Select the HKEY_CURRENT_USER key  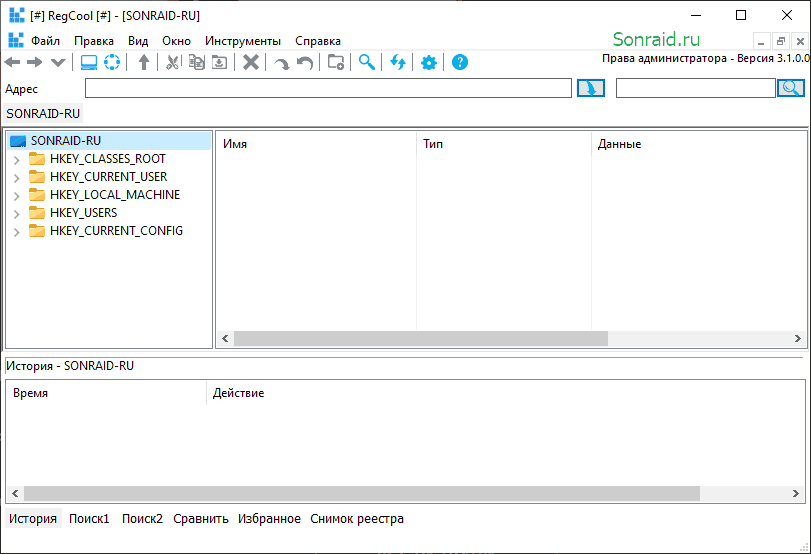(x=109, y=177)
